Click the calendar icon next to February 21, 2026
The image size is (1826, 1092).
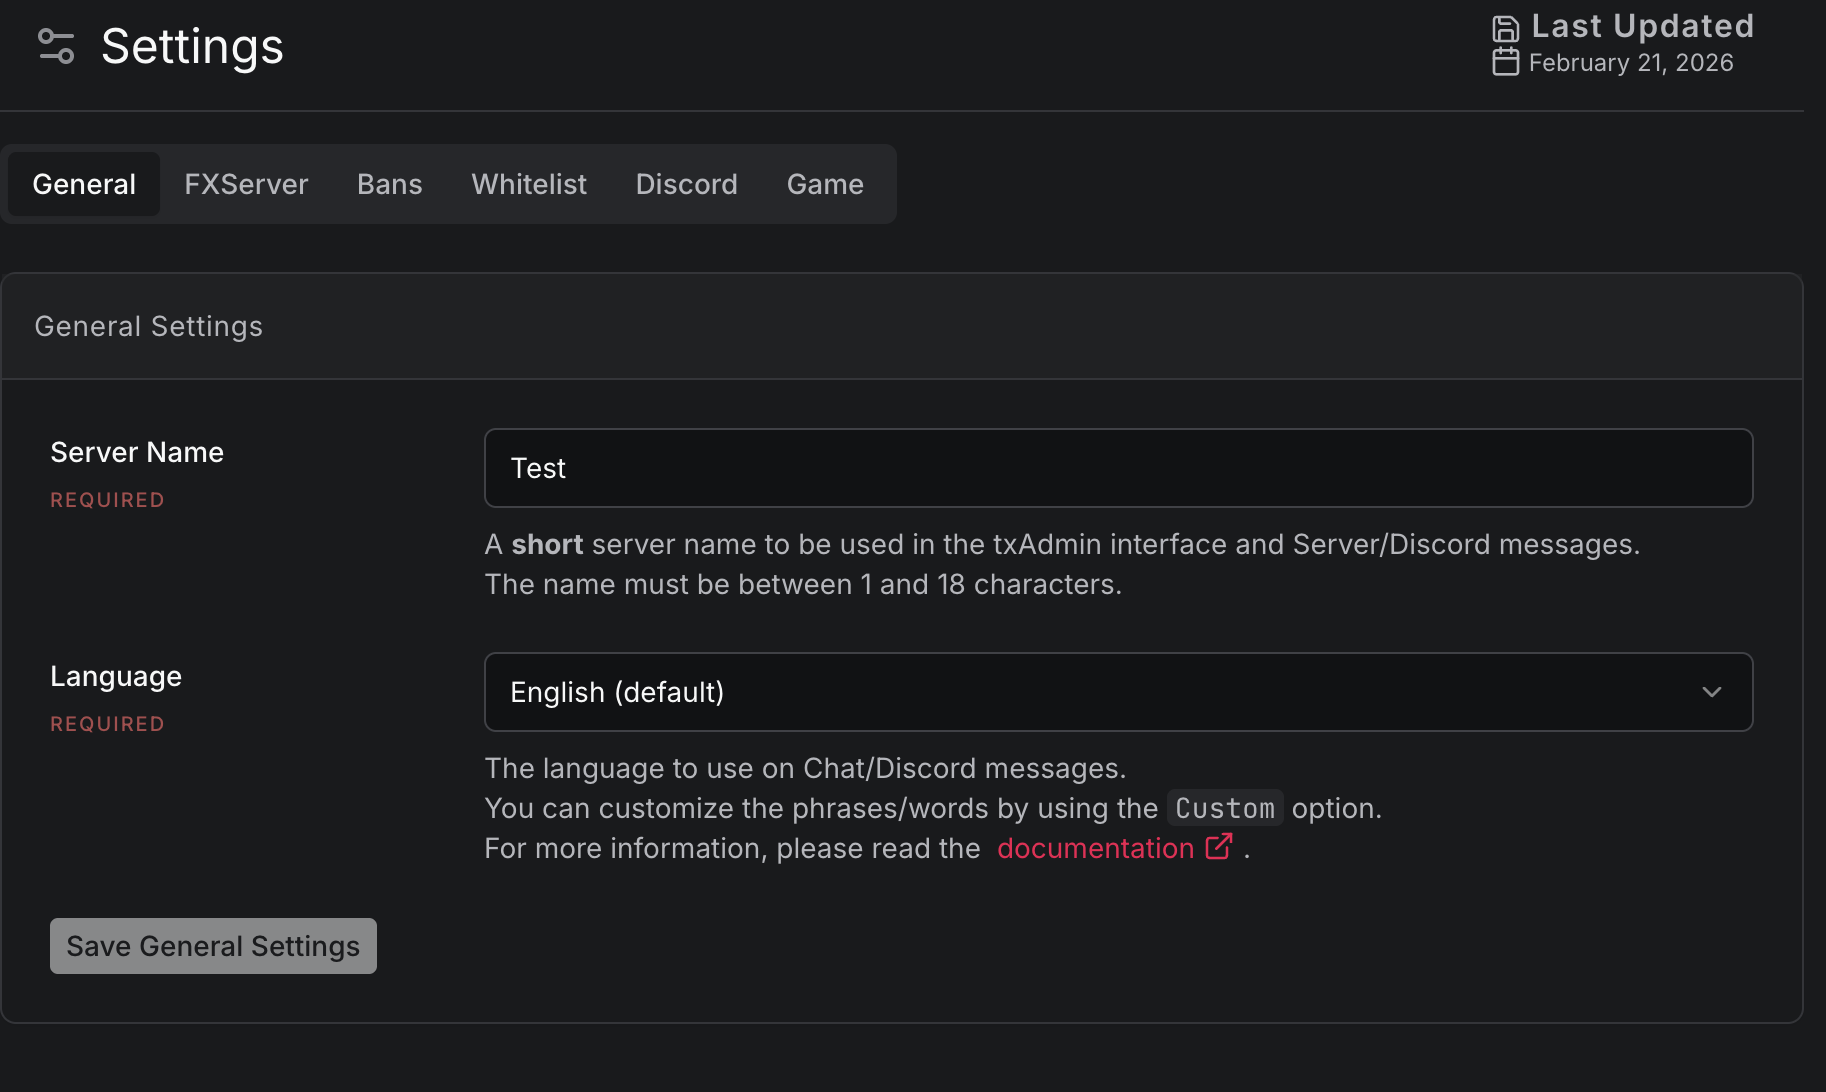pos(1505,62)
